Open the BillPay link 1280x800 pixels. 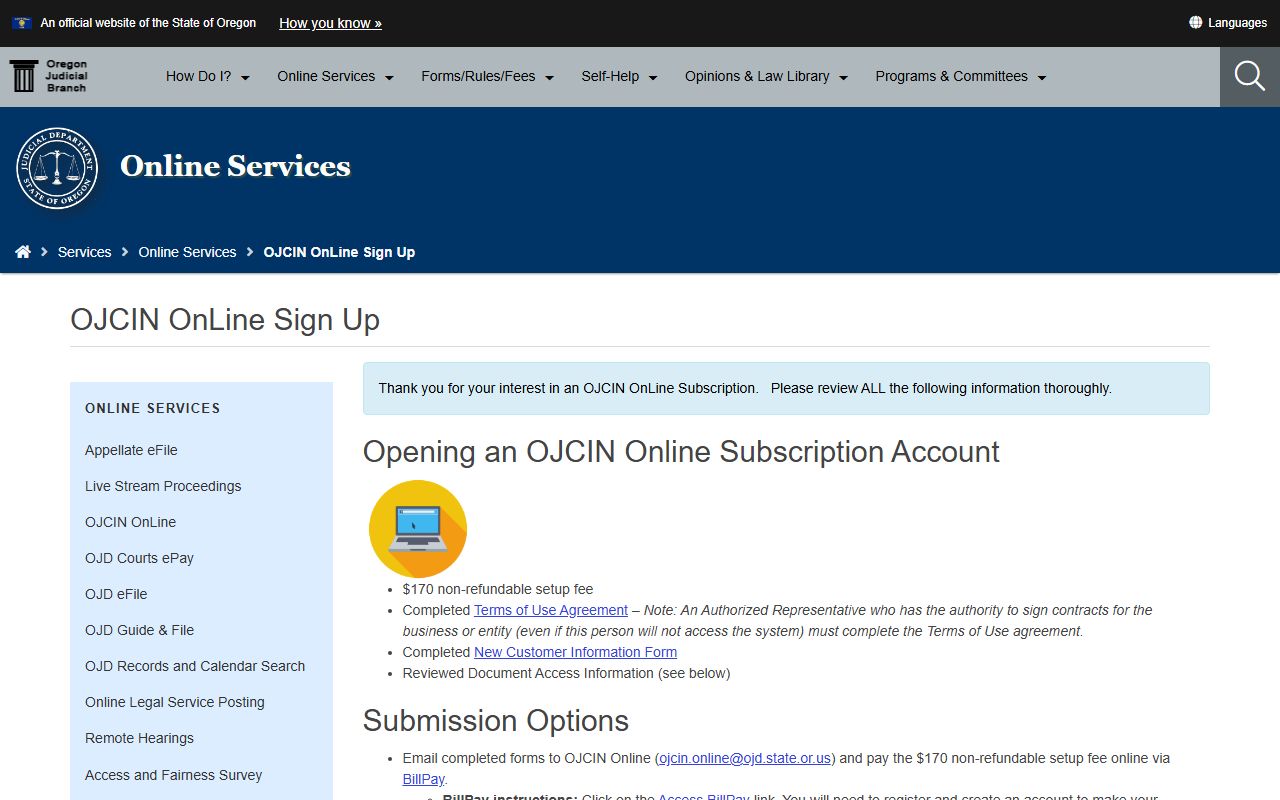point(423,779)
